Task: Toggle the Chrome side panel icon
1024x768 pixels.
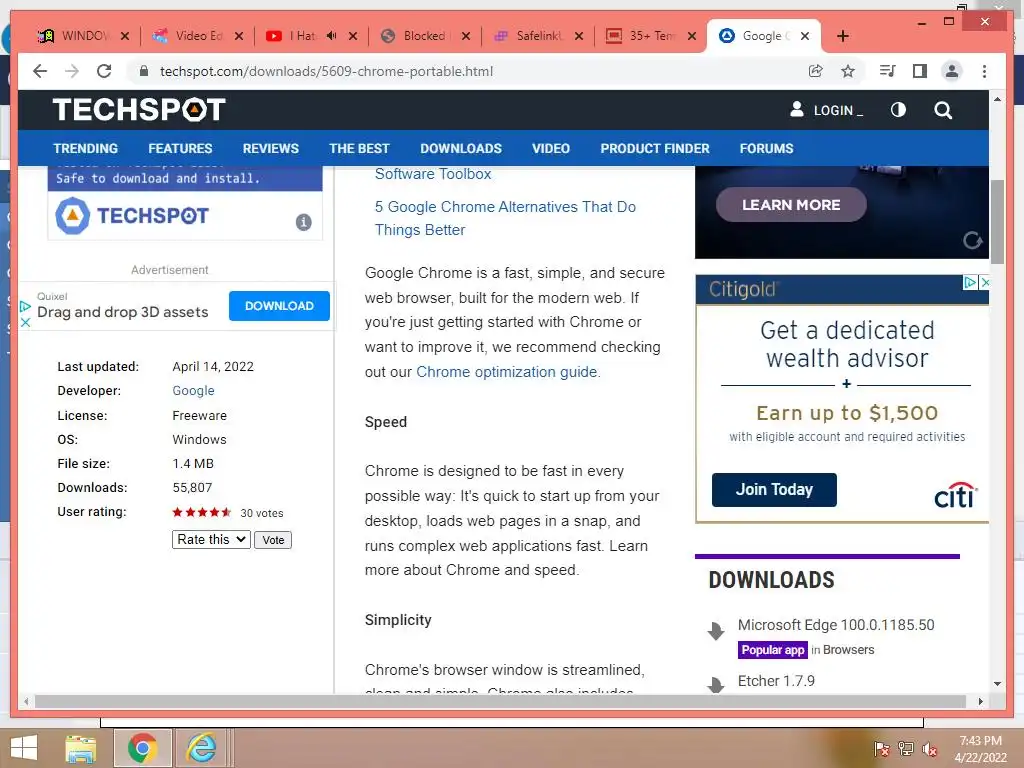Action: coord(920,71)
